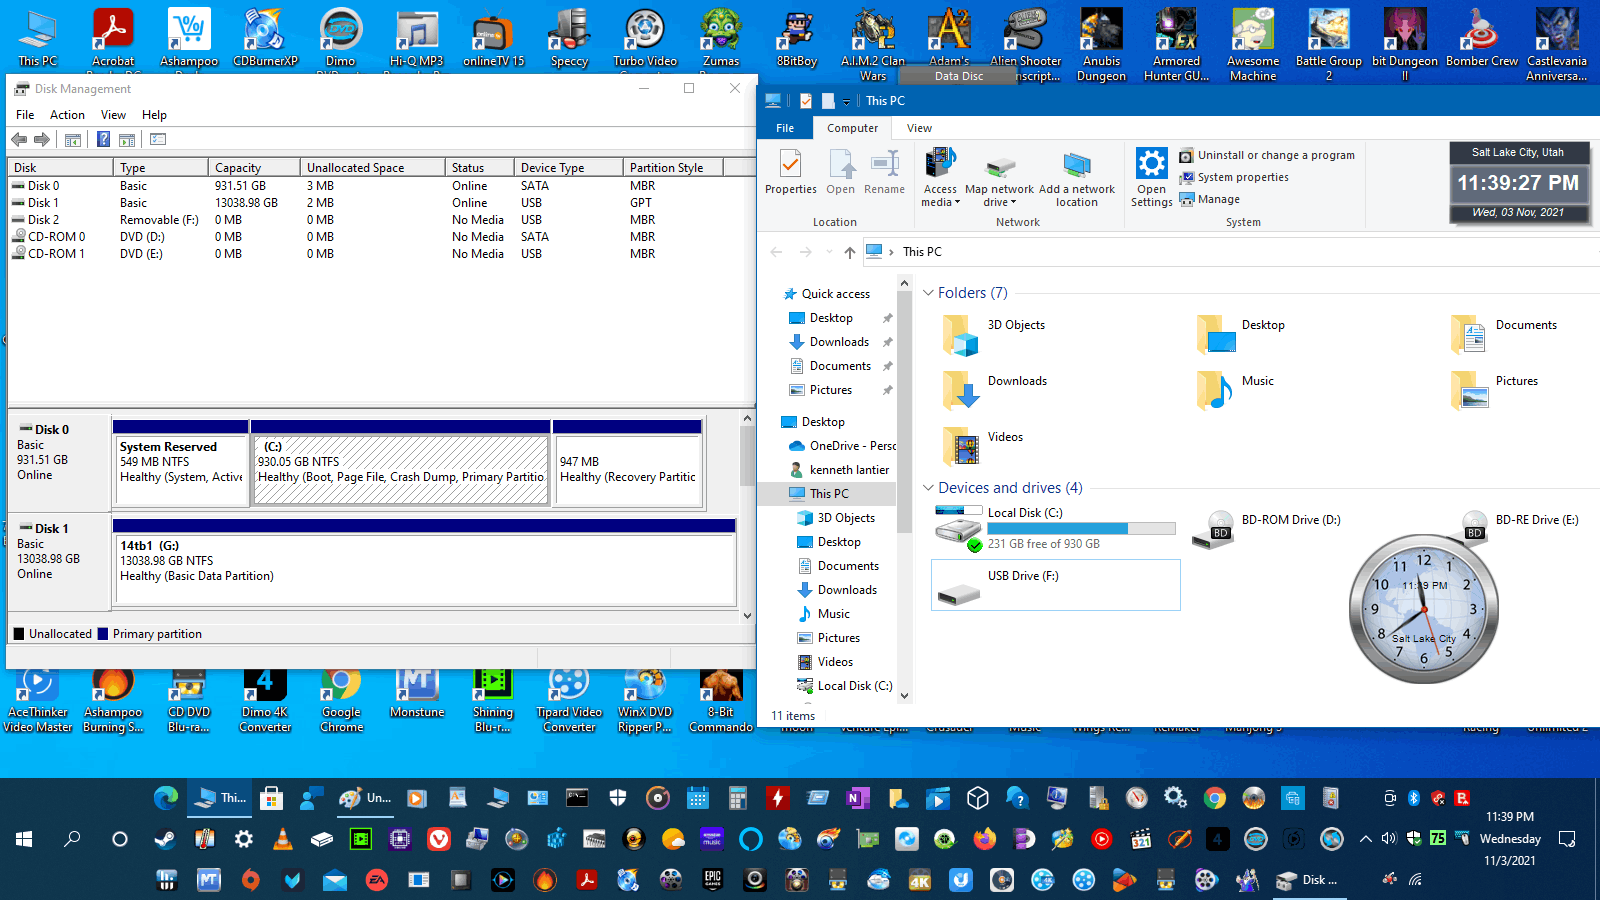The width and height of the screenshot is (1600, 900).
Task: Open the File menu in Disk Management
Action: pos(25,115)
